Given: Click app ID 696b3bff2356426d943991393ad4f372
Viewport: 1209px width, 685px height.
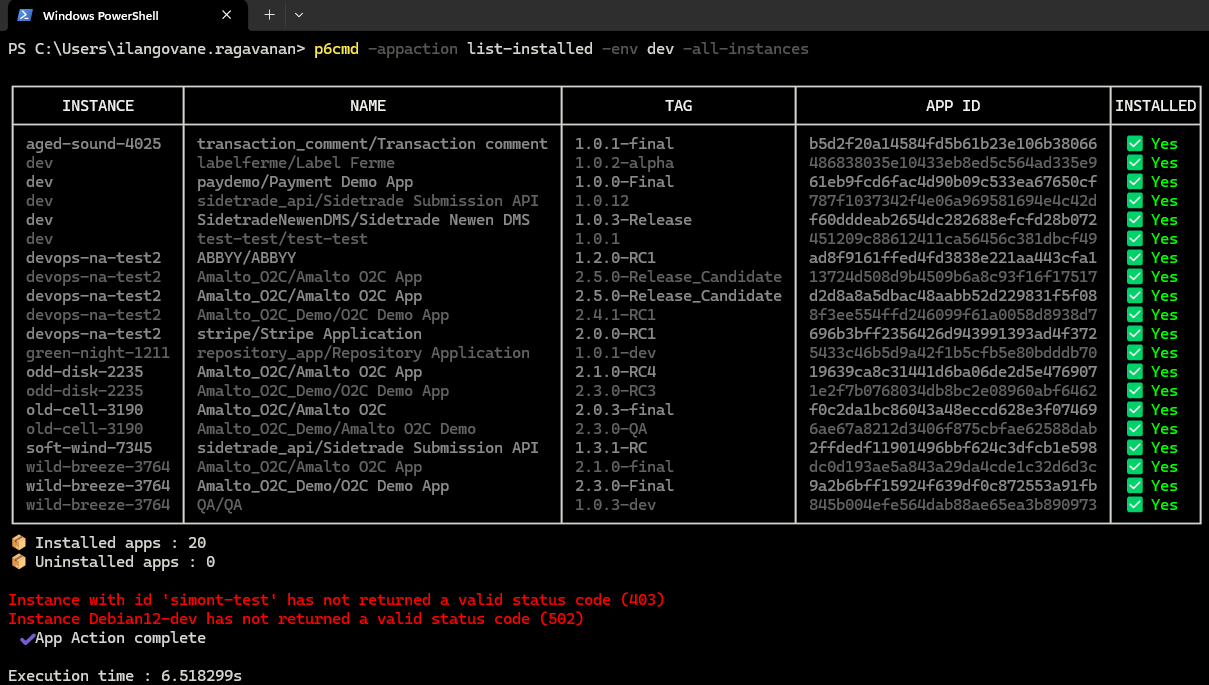Looking at the screenshot, I should (953, 334).
